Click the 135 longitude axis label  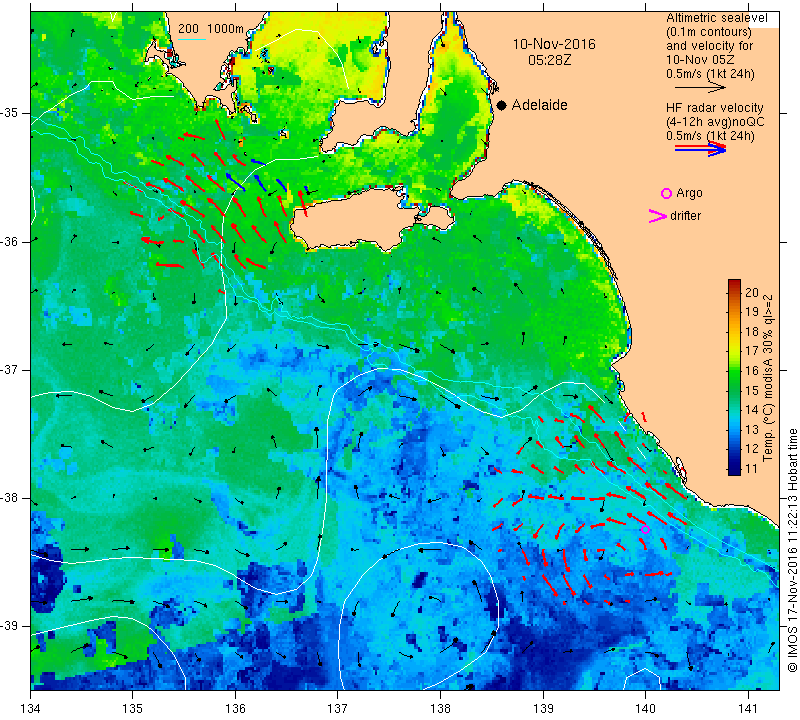pyautogui.click(x=133, y=709)
